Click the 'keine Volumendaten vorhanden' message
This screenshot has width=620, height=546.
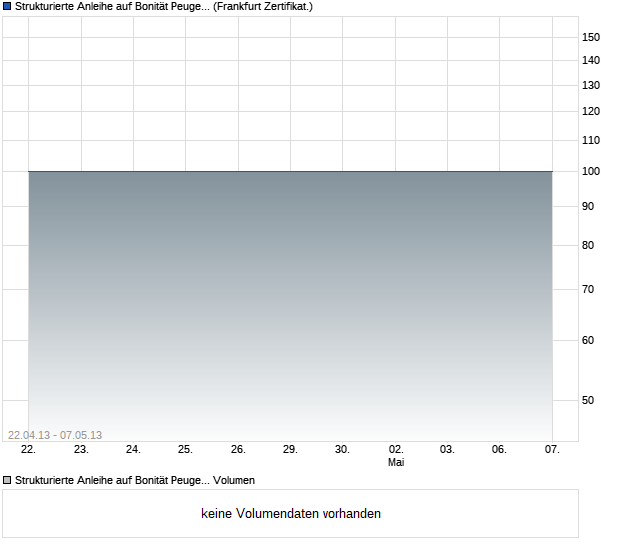pyautogui.click(x=291, y=514)
